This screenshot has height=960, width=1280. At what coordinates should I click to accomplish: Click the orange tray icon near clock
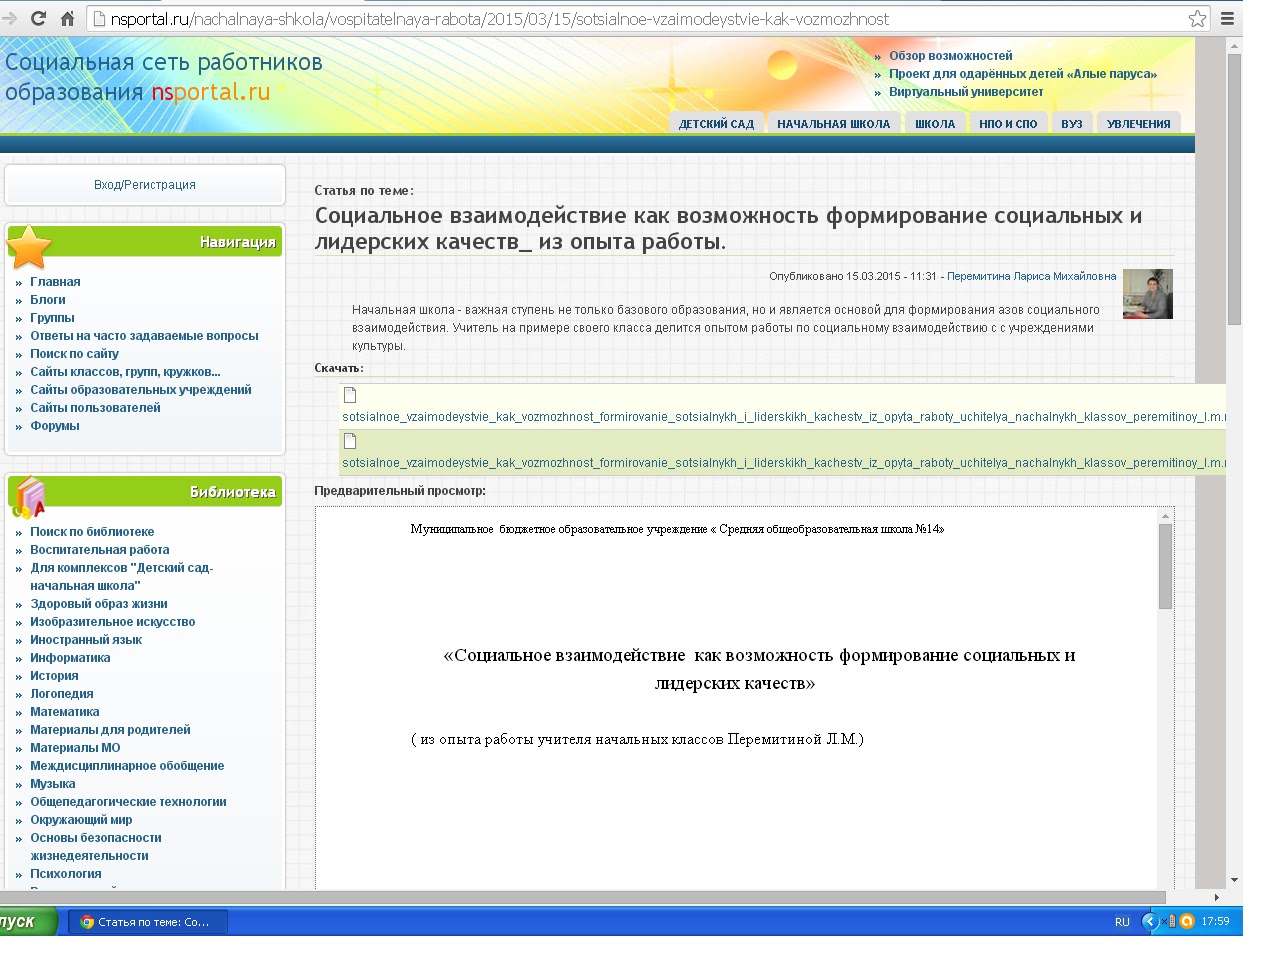point(1187,921)
